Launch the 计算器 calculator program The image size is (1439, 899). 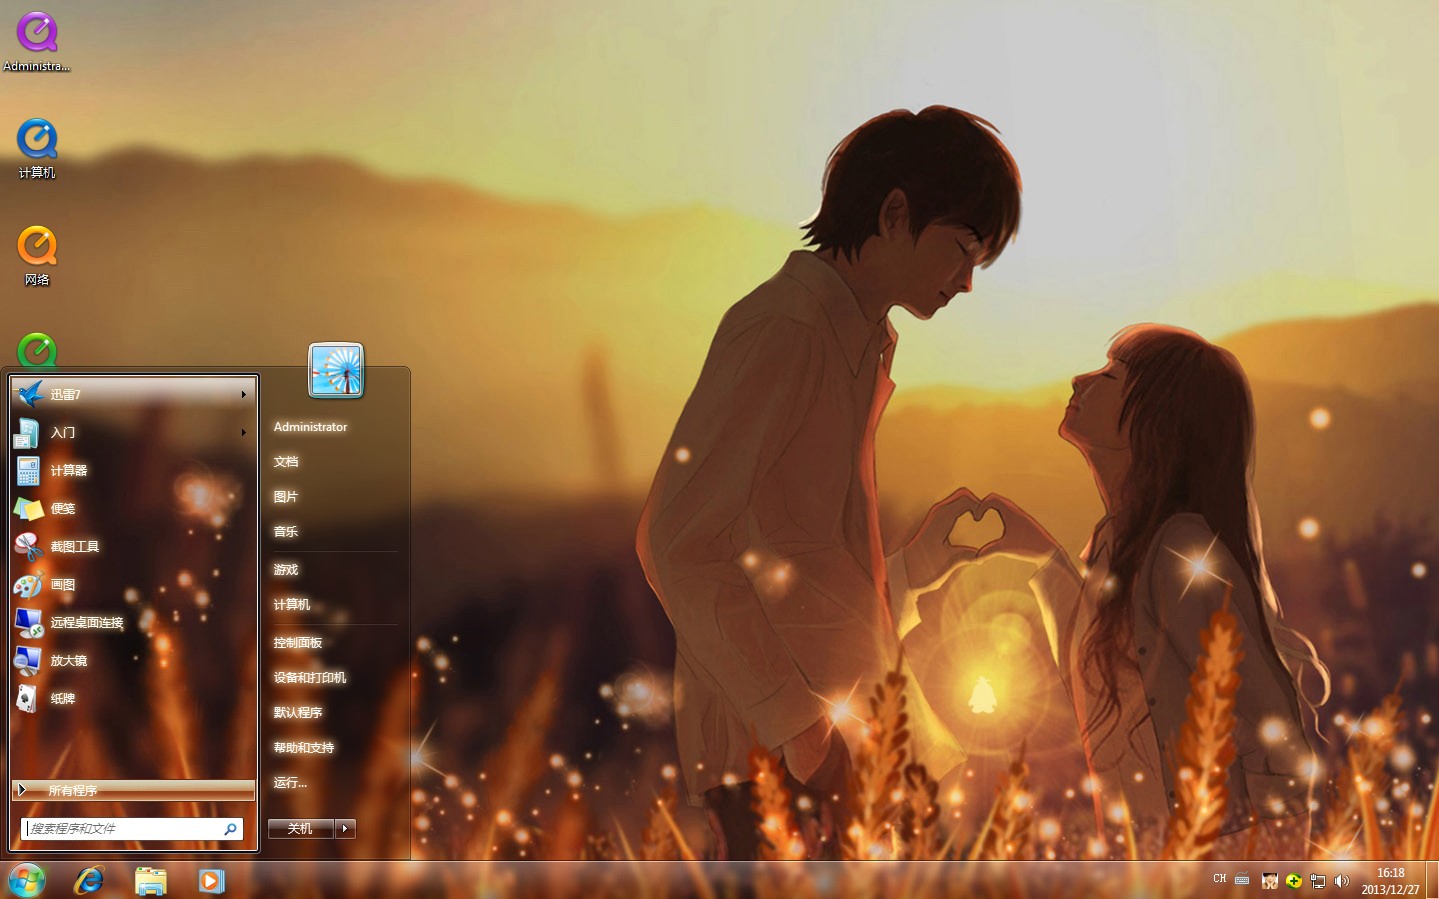133,470
